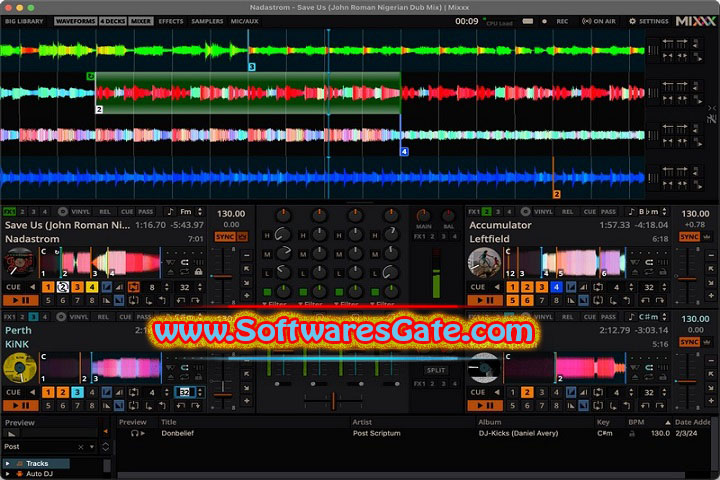Click the Mixxx logo

click(696, 21)
